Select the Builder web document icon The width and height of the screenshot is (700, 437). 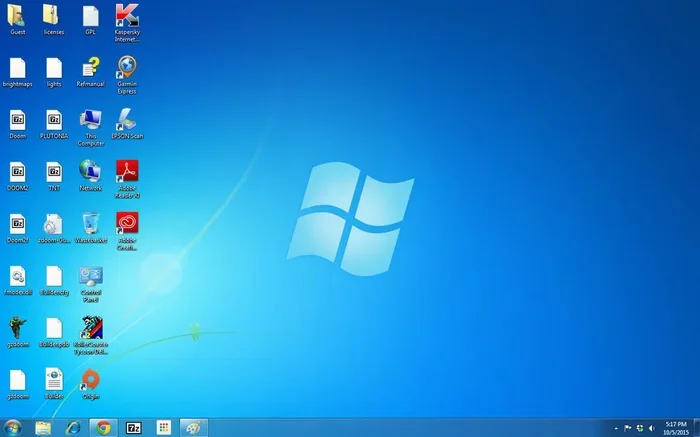tap(54, 380)
